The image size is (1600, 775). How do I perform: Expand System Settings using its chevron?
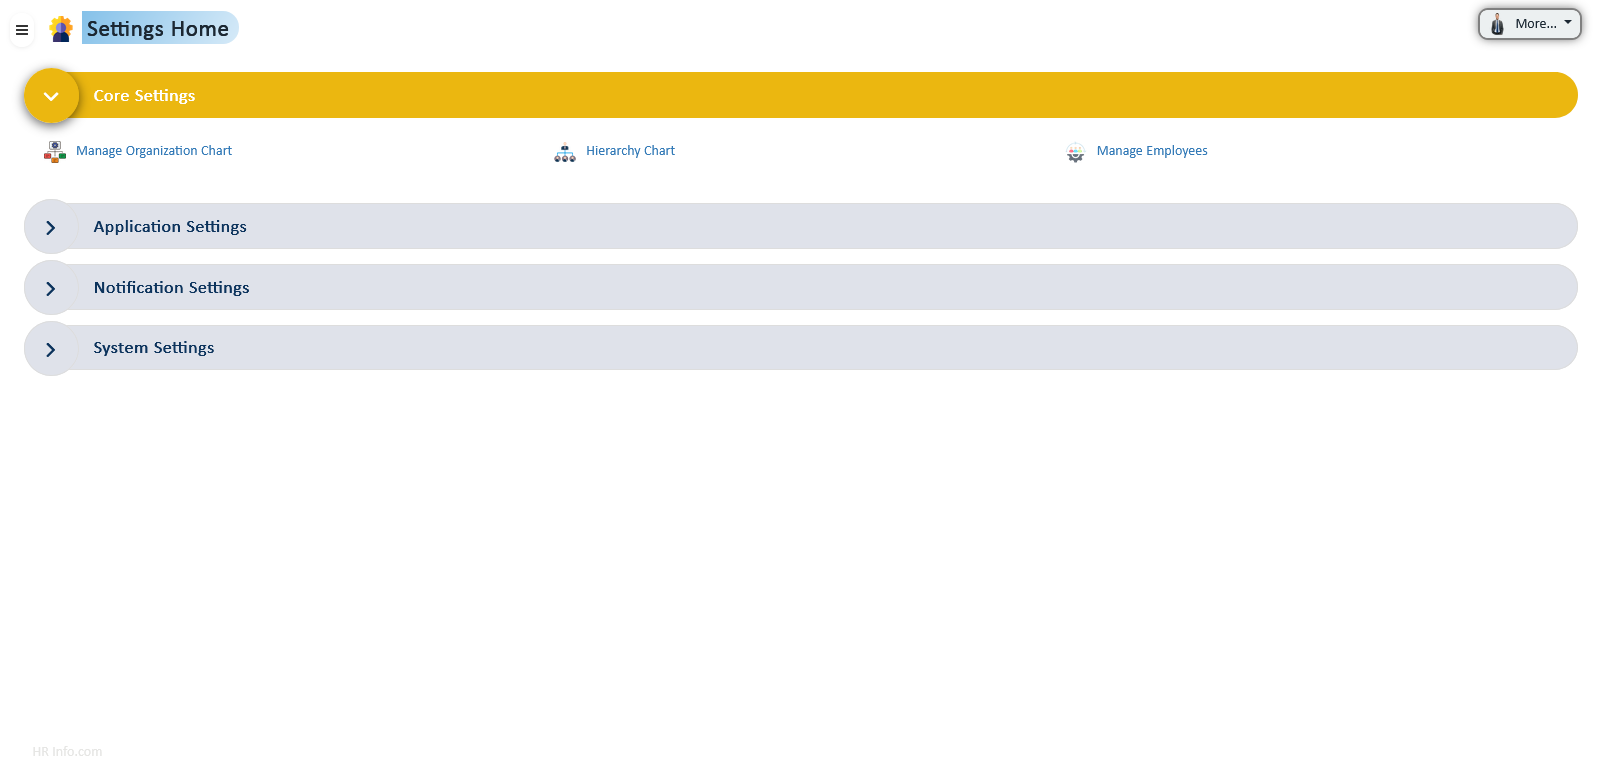tap(51, 350)
